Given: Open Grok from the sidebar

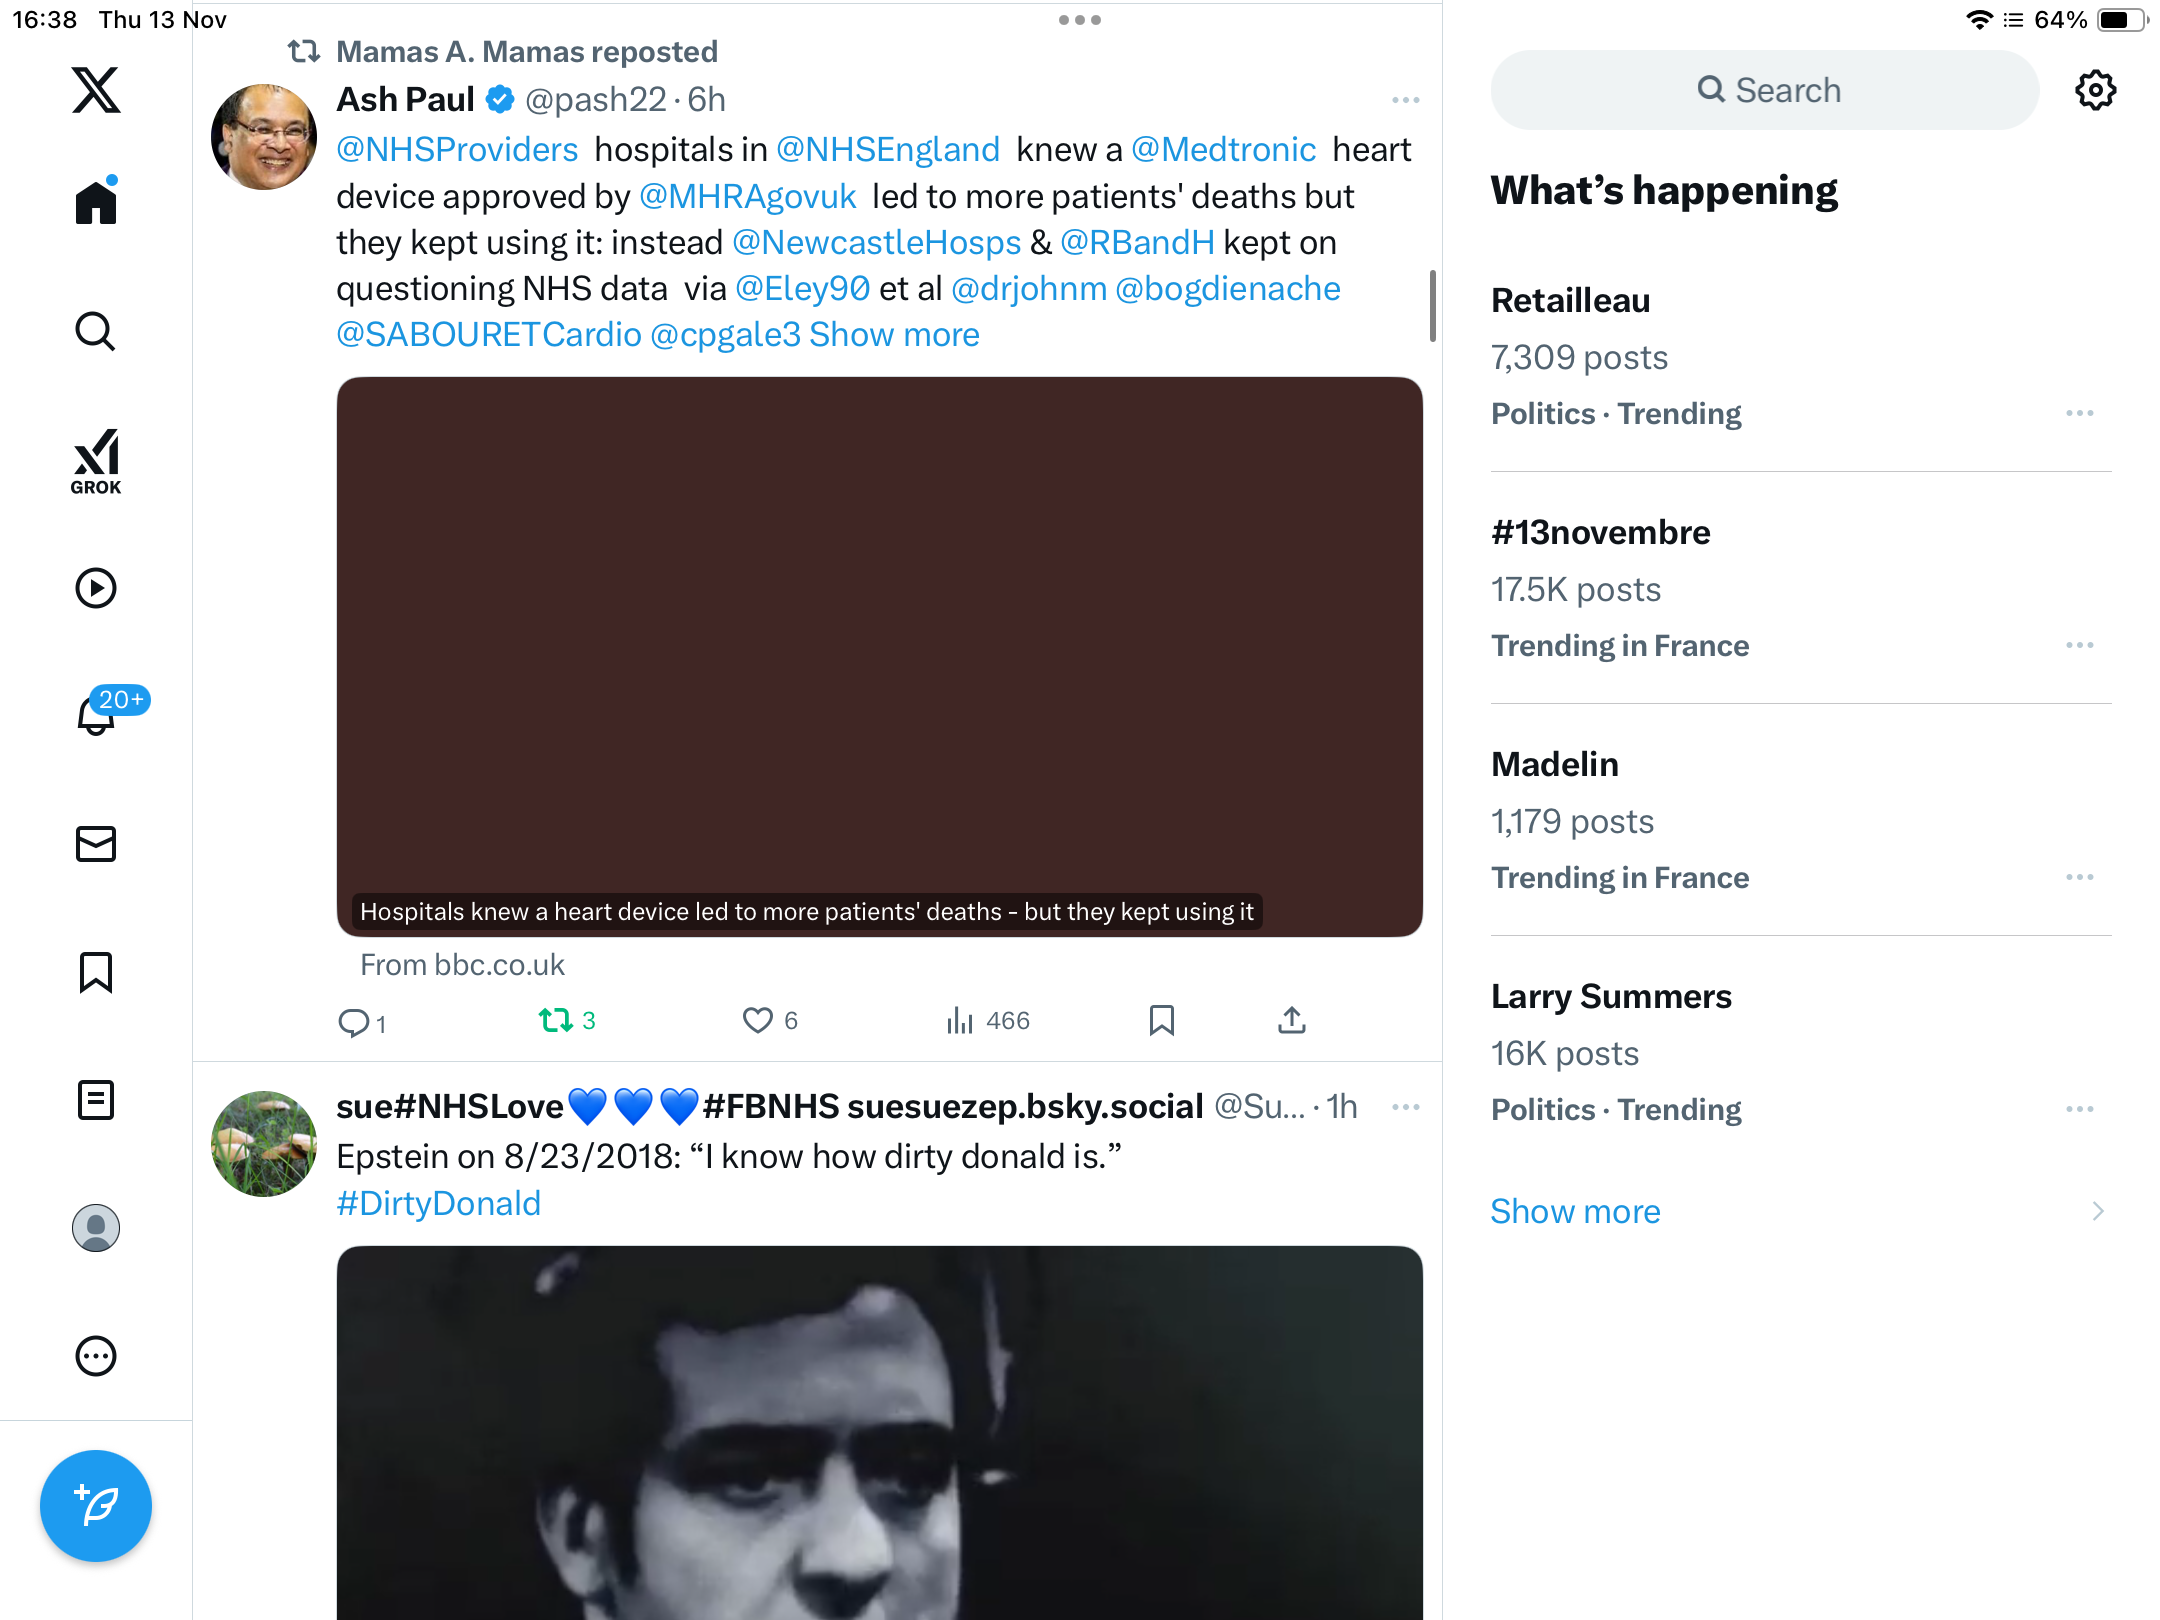Looking at the screenshot, I should [x=96, y=462].
